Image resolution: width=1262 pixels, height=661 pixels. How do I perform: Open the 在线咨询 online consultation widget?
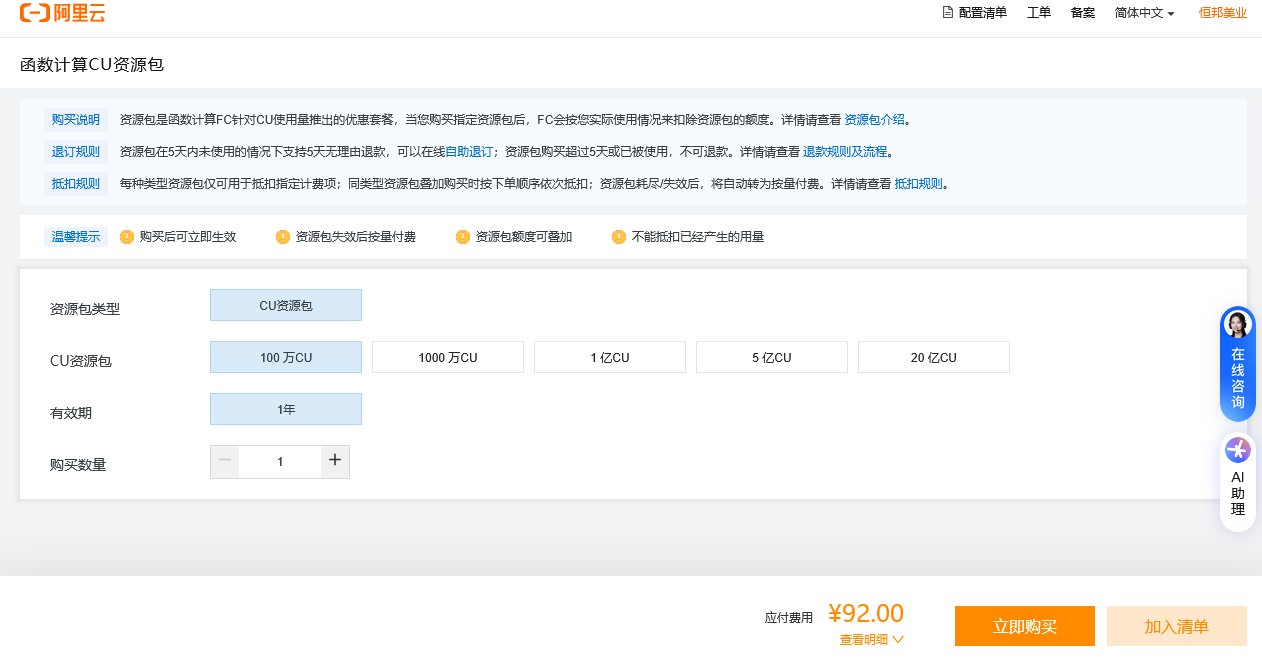pos(1237,365)
